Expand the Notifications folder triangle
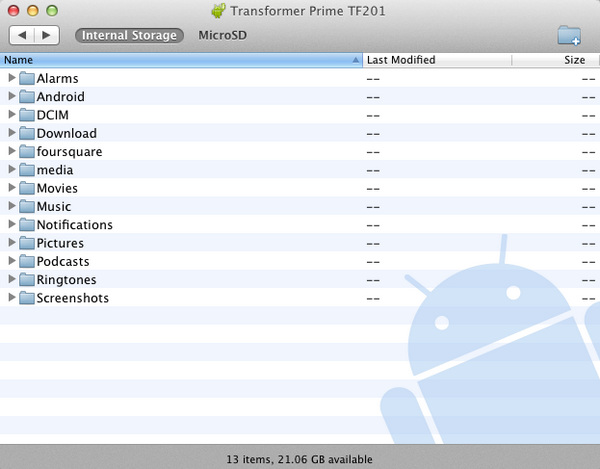The width and height of the screenshot is (600, 469). coord(12,224)
